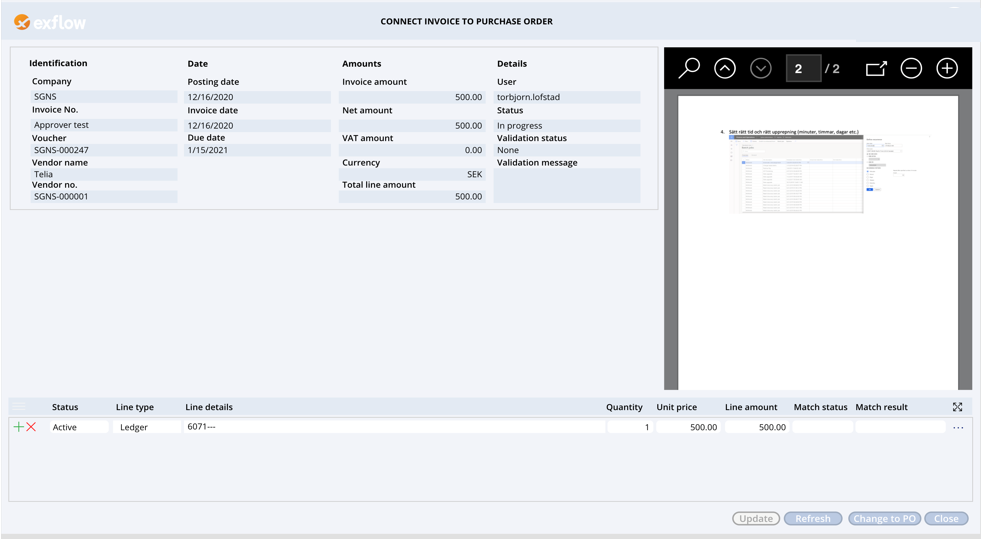Select the Quantity column header

click(624, 407)
